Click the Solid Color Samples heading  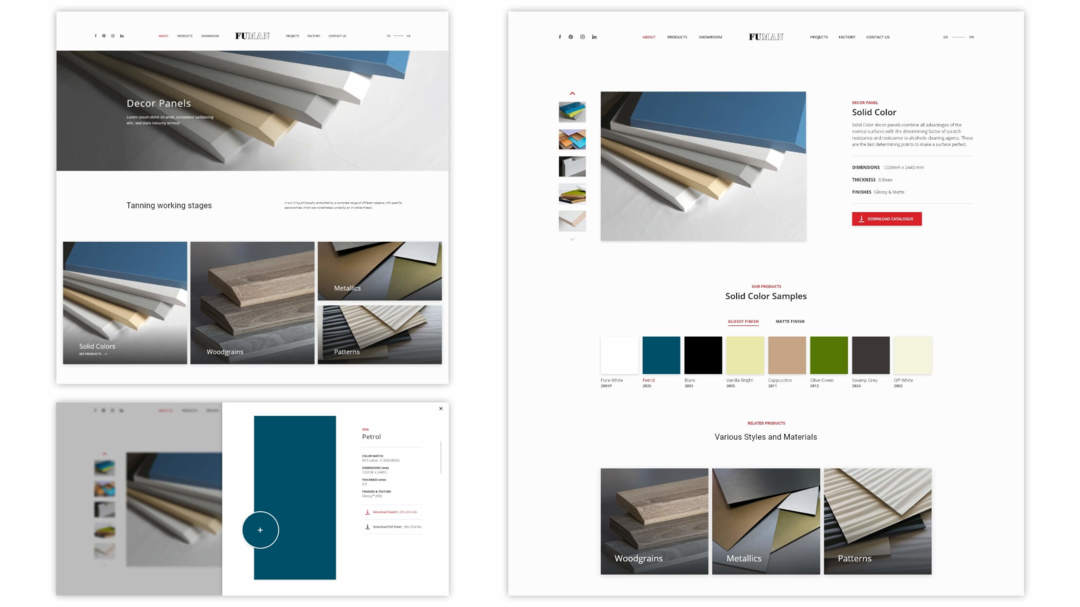pyautogui.click(x=766, y=296)
